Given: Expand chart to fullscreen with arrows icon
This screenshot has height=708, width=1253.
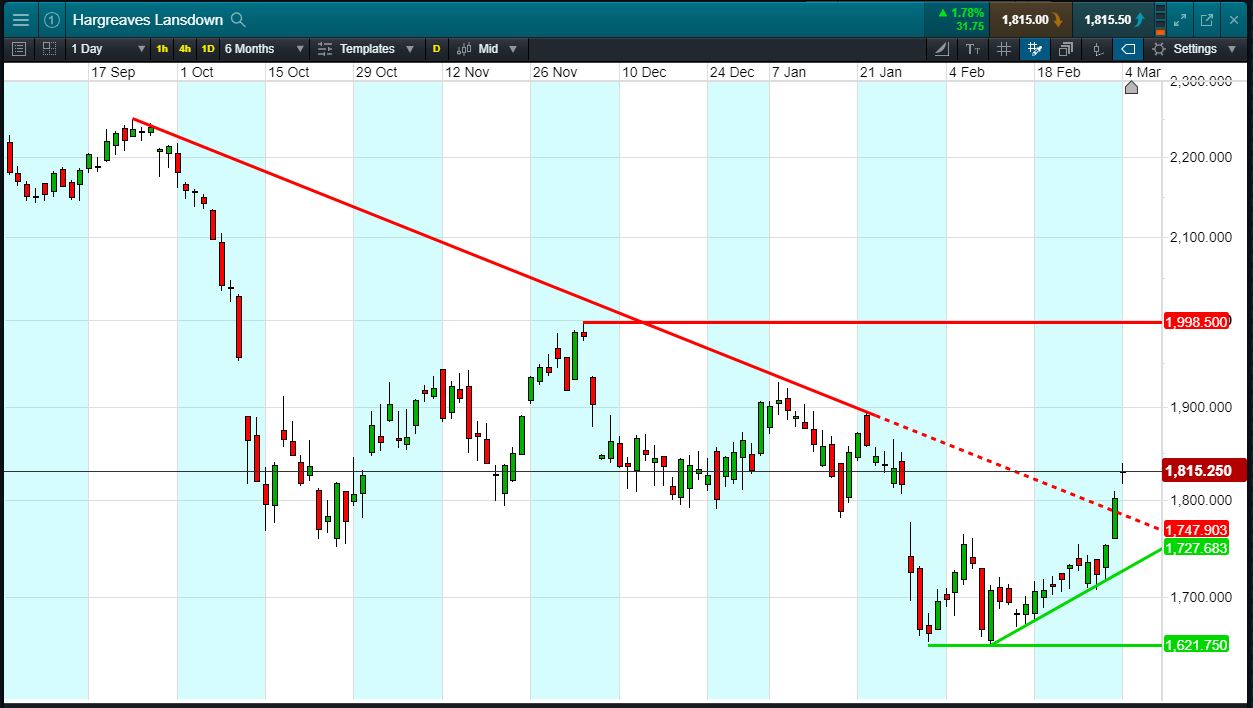Looking at the screenshot, I should pos(1180,19).
